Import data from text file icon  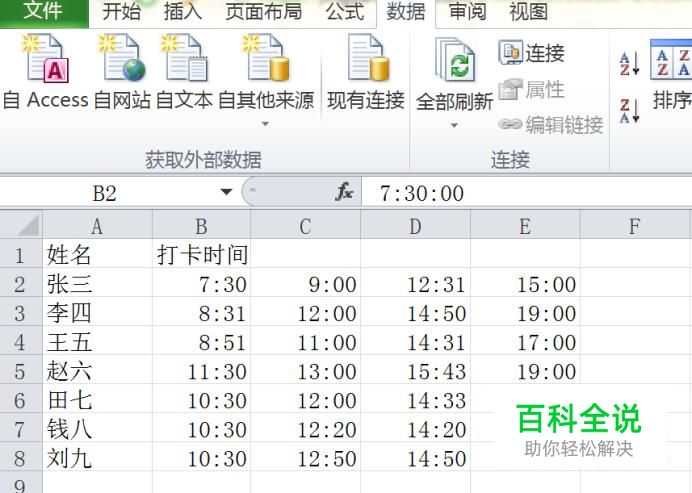pyautogui.click(x=184, y=58)
